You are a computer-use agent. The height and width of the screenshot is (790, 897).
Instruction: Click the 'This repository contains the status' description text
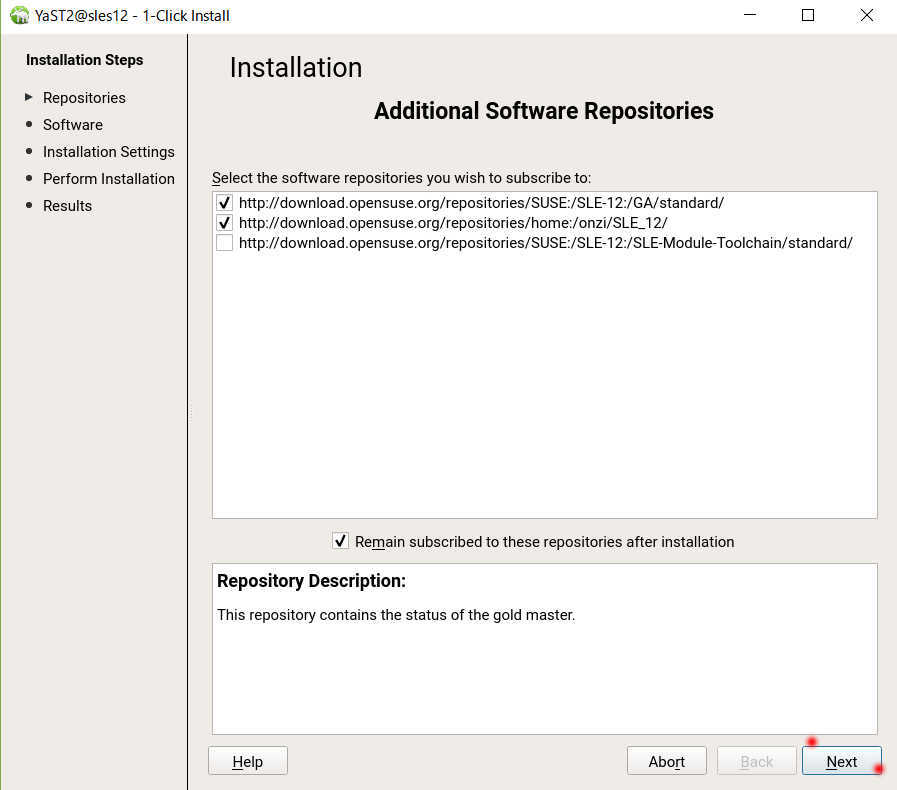click(396, 615)
